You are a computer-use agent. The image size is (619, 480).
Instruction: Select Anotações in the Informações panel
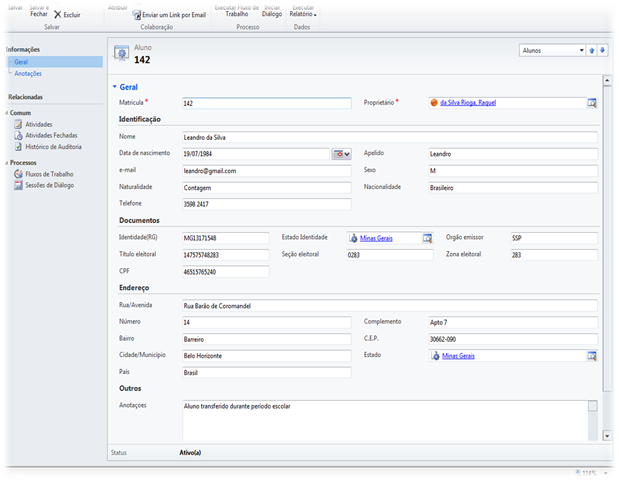tap(28, 74)
